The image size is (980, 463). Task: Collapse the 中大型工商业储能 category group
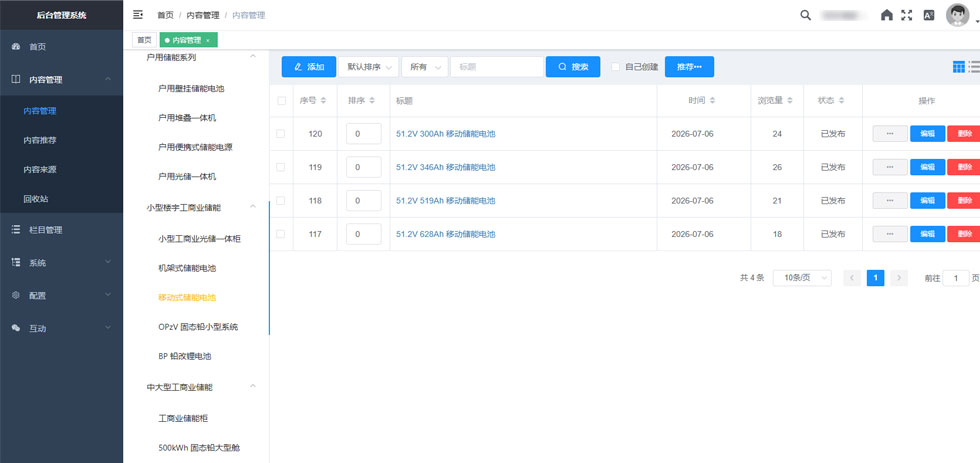[x=253, y=387]
